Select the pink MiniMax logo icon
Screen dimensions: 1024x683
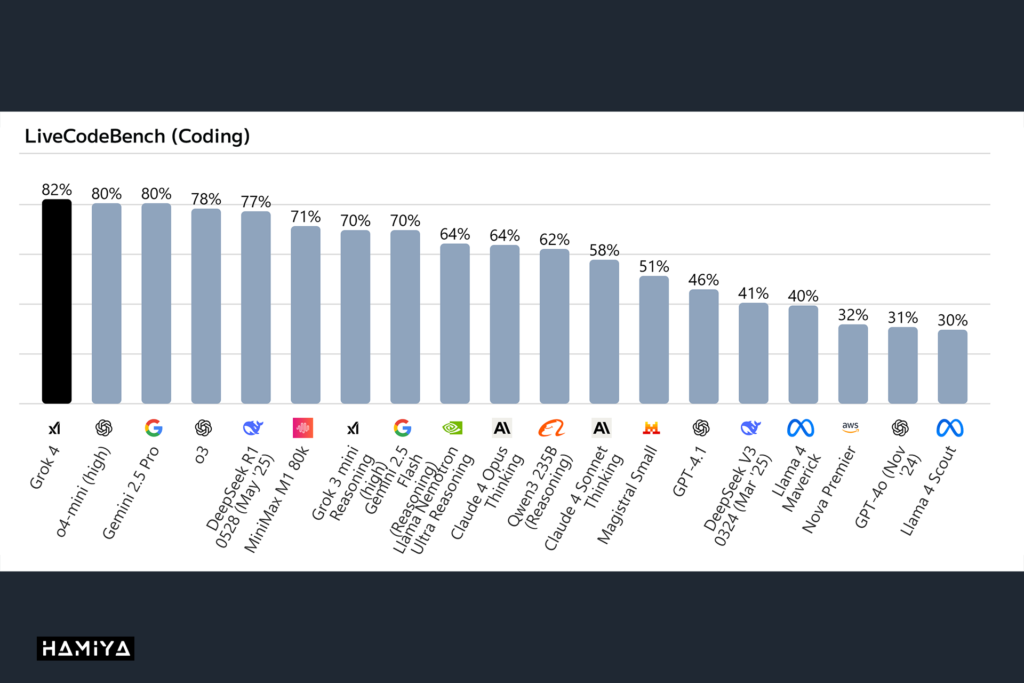[303, 428]
